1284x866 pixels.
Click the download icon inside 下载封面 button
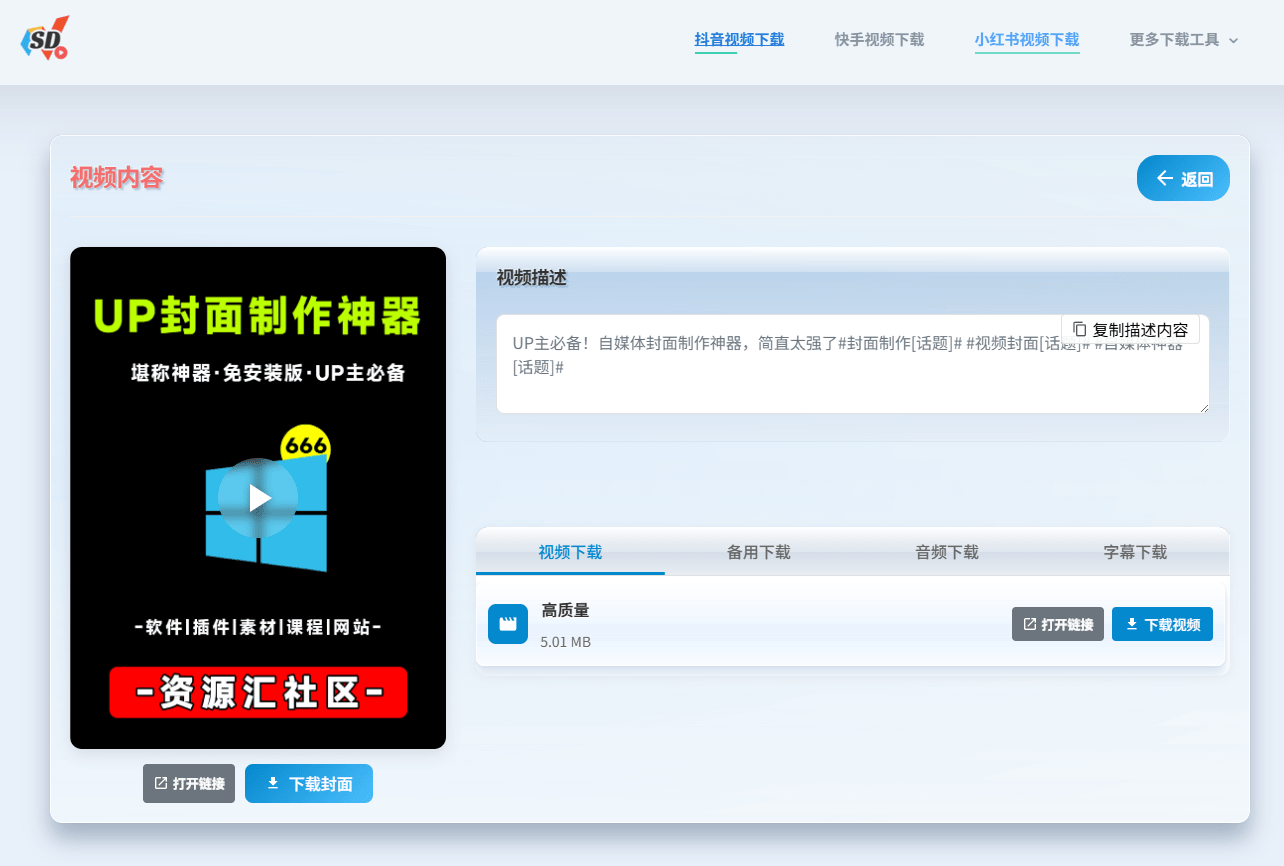[272, 783]
